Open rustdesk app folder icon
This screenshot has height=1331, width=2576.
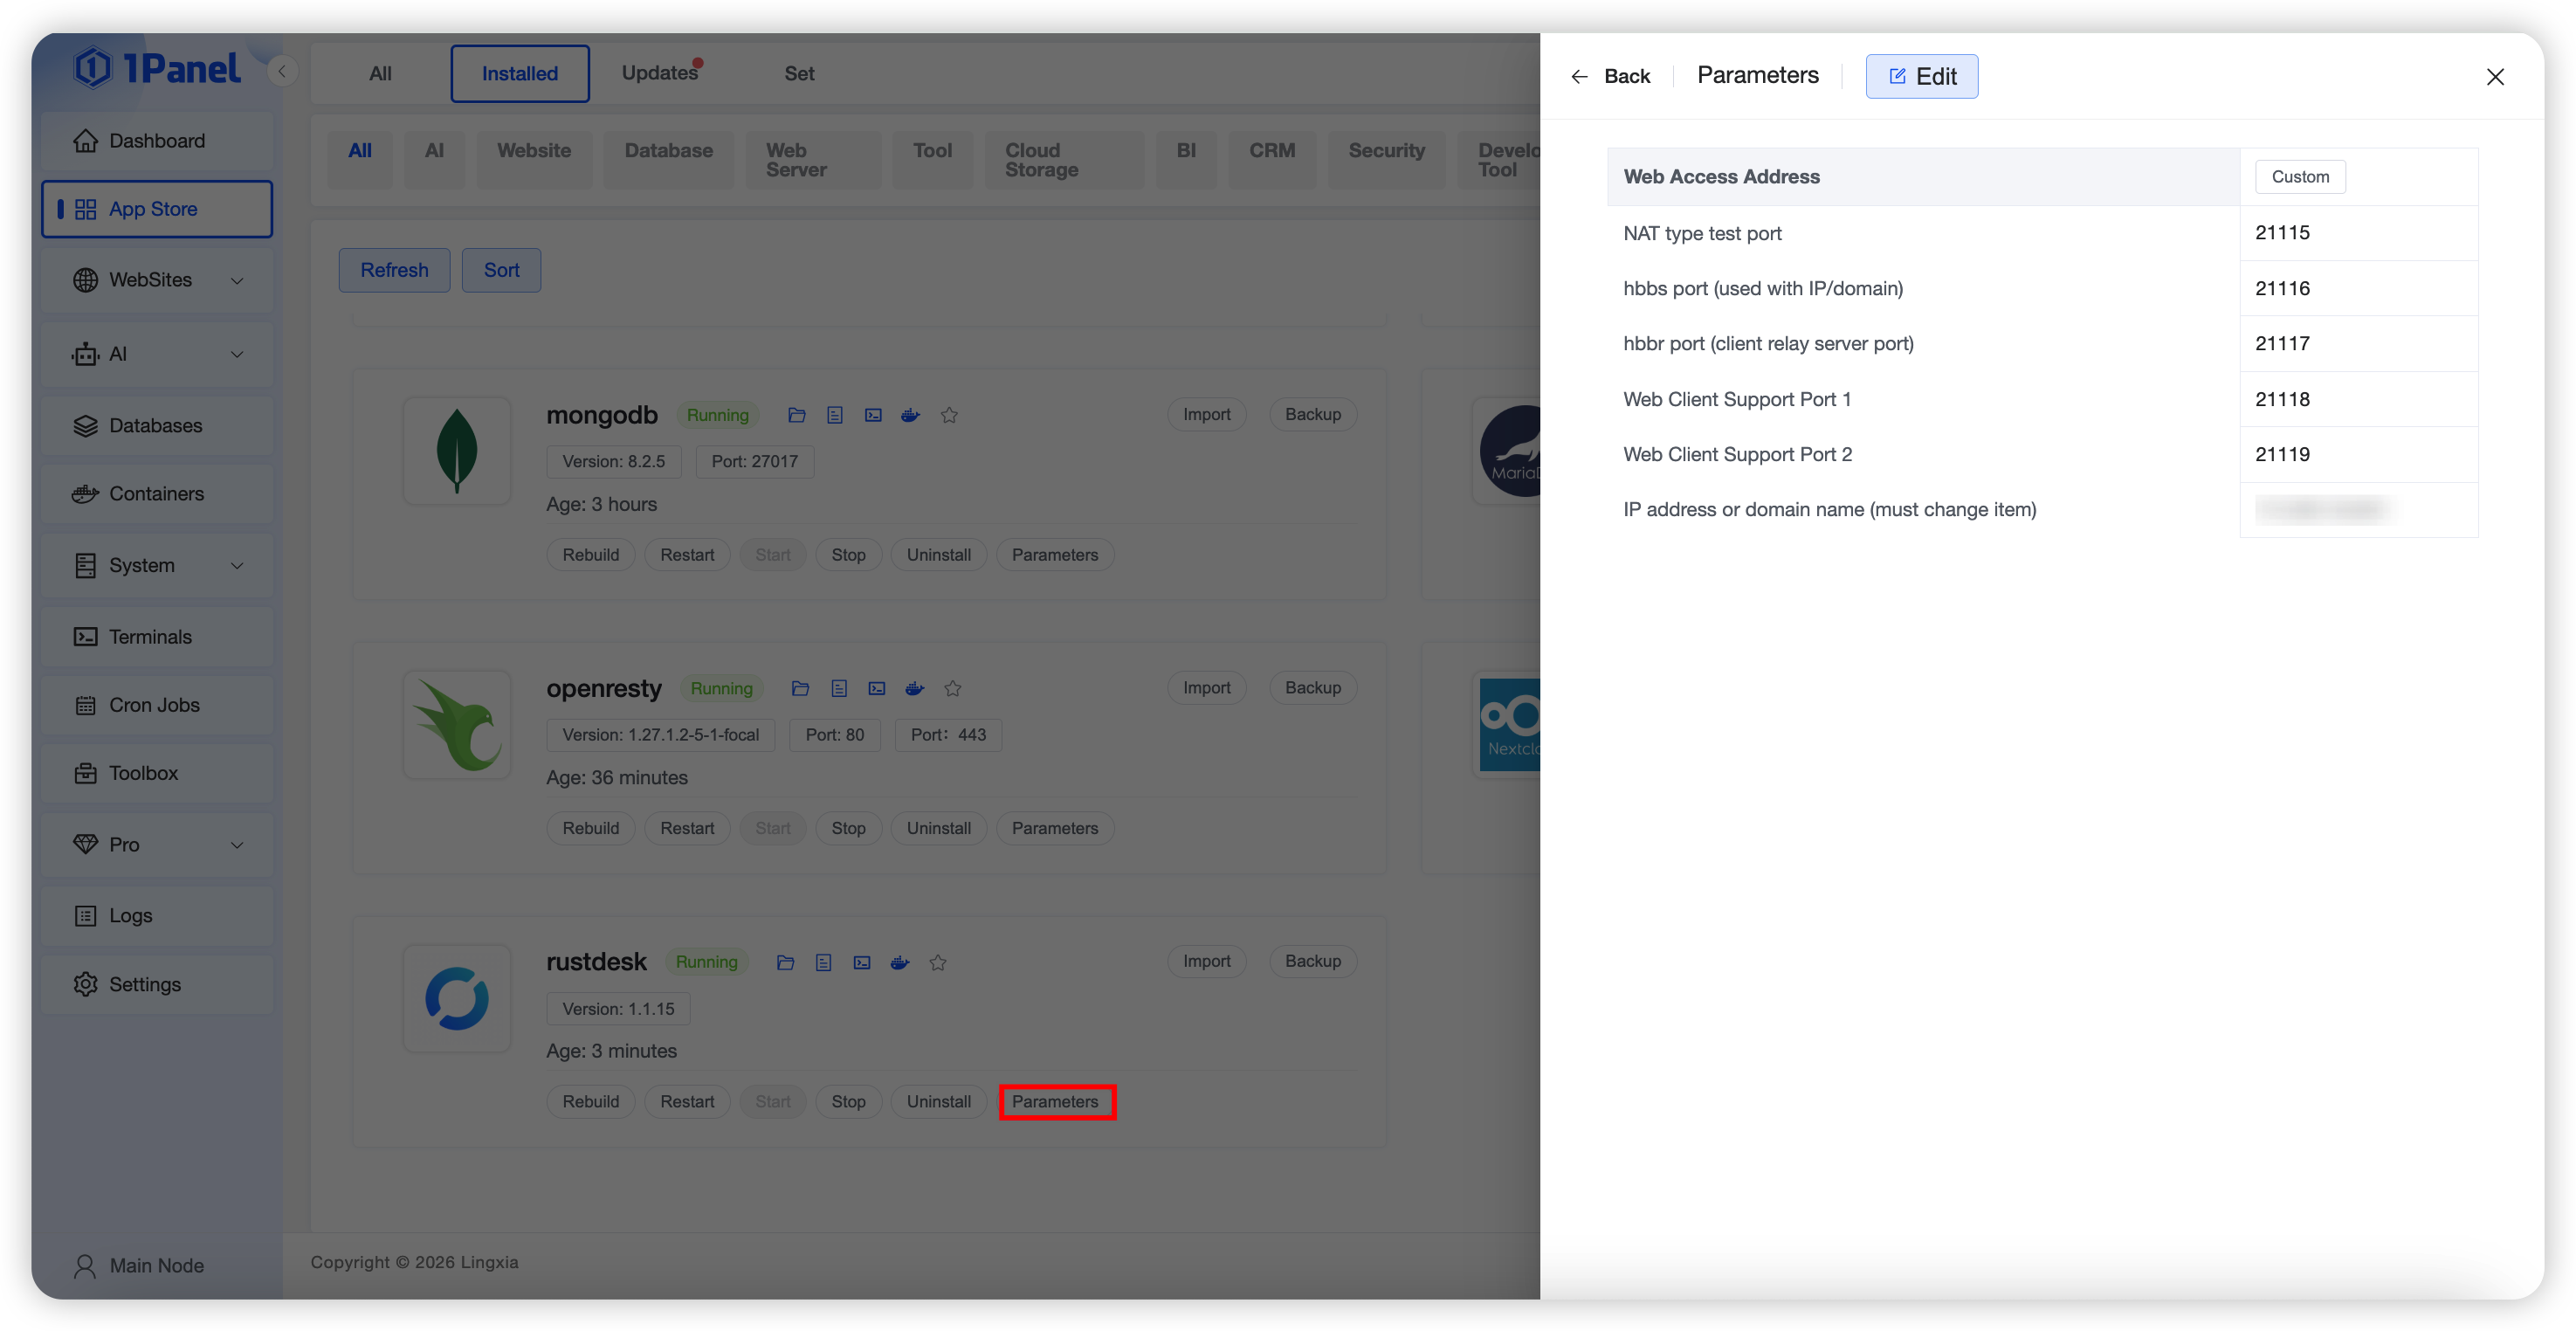[x=785, y=962]
